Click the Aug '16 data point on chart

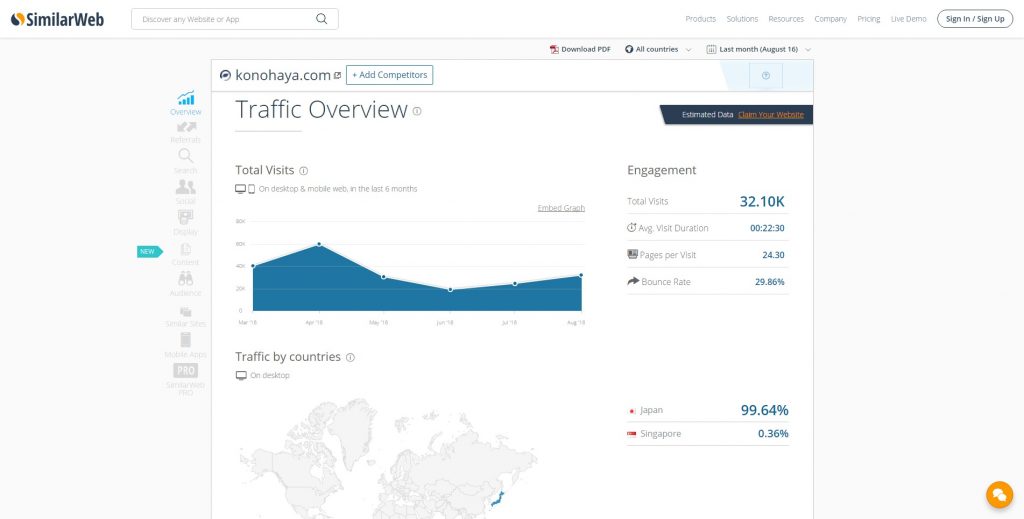click(x=581, y=275)
